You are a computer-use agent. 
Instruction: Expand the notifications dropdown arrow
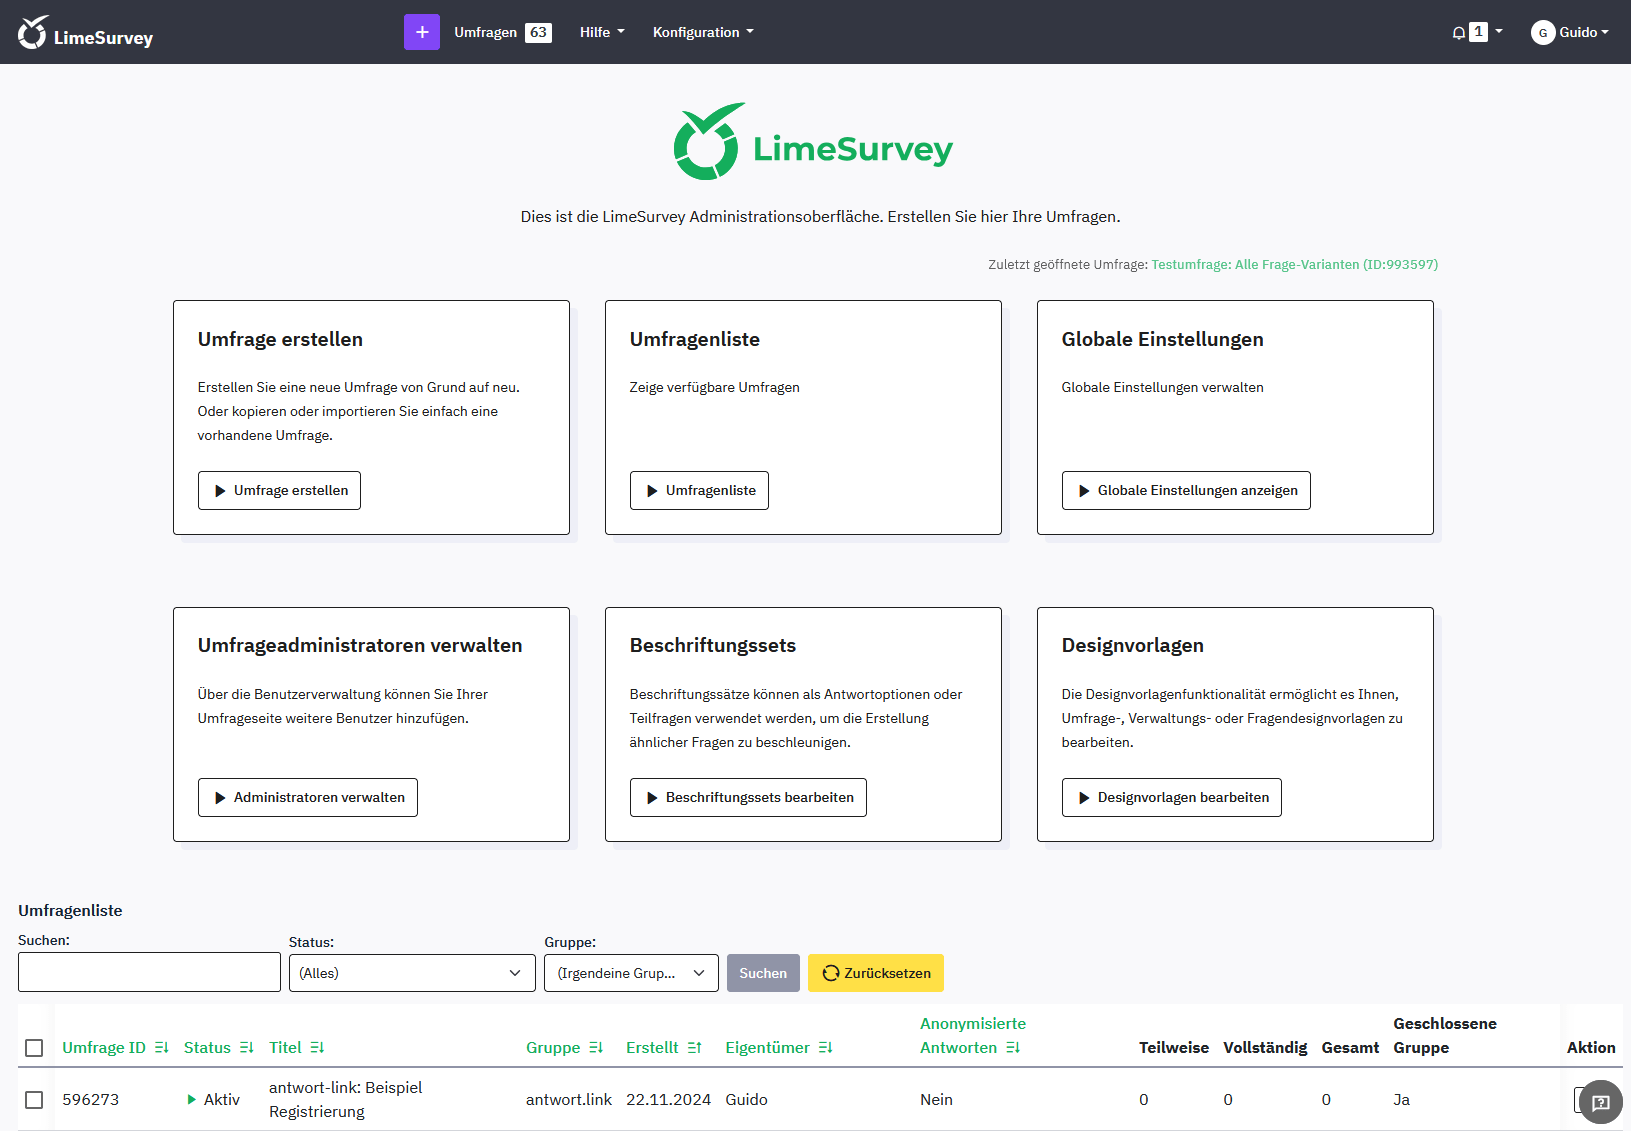tap(1498, 32)
